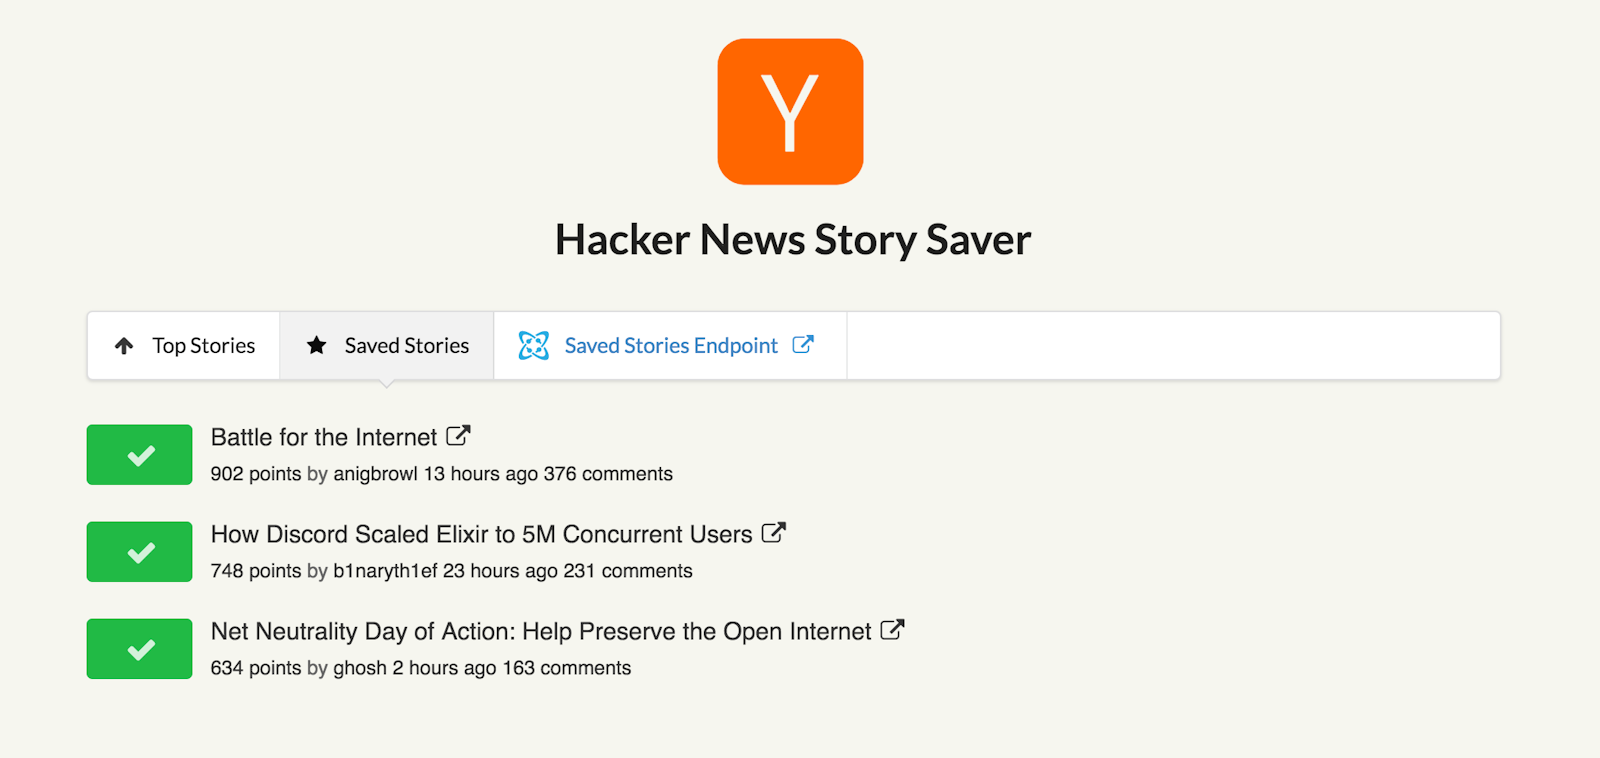Image resolution: width=1600 pixels, height=758 pixels.
Task: Click the blue atom icon in the tab bar
Action: point(534,345)
